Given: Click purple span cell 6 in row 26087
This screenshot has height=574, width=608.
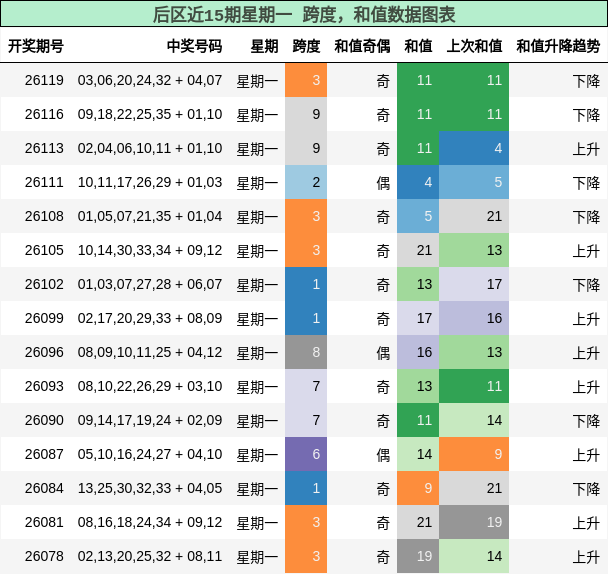Looking at the screenshot, I should click(x=306, y=454).
